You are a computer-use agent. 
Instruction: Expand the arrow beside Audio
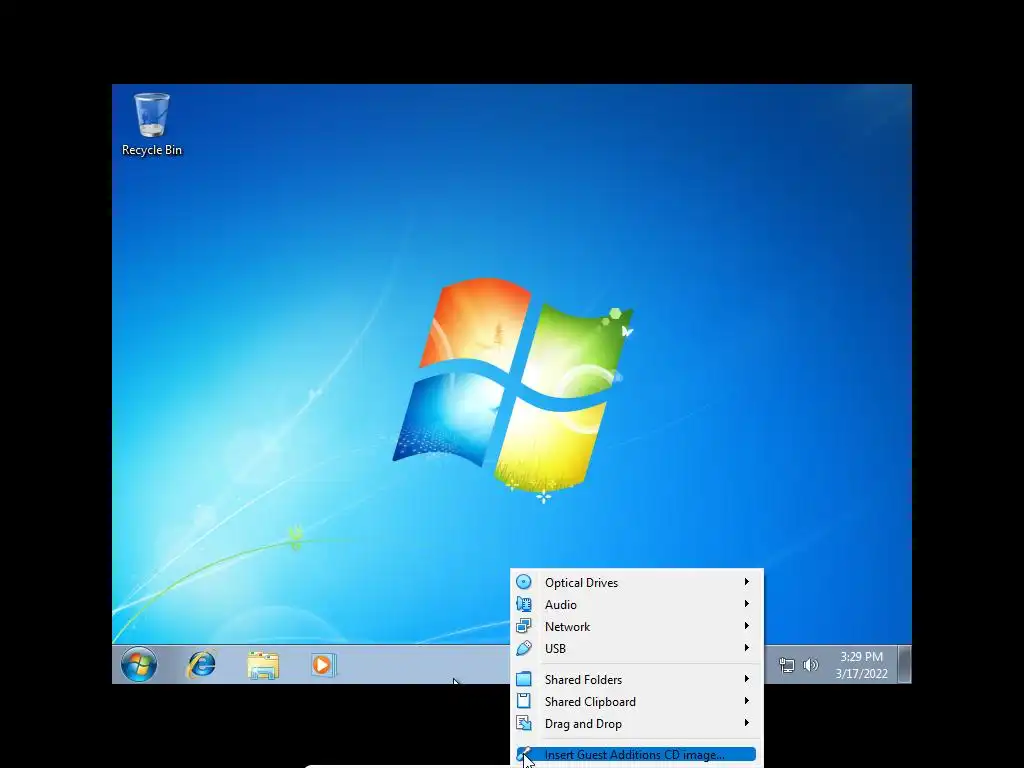746,603
